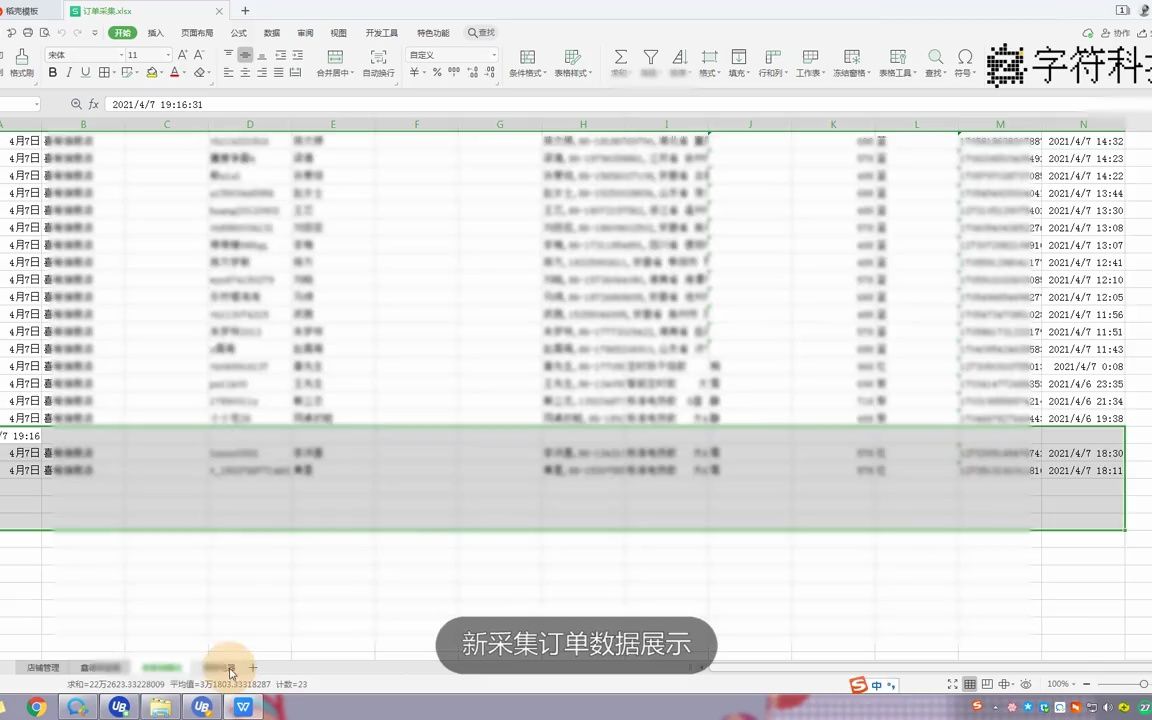The width and height of the screenshot is (1152, 720).
Task: Toggle italic formatting
Action: [69, 73]
